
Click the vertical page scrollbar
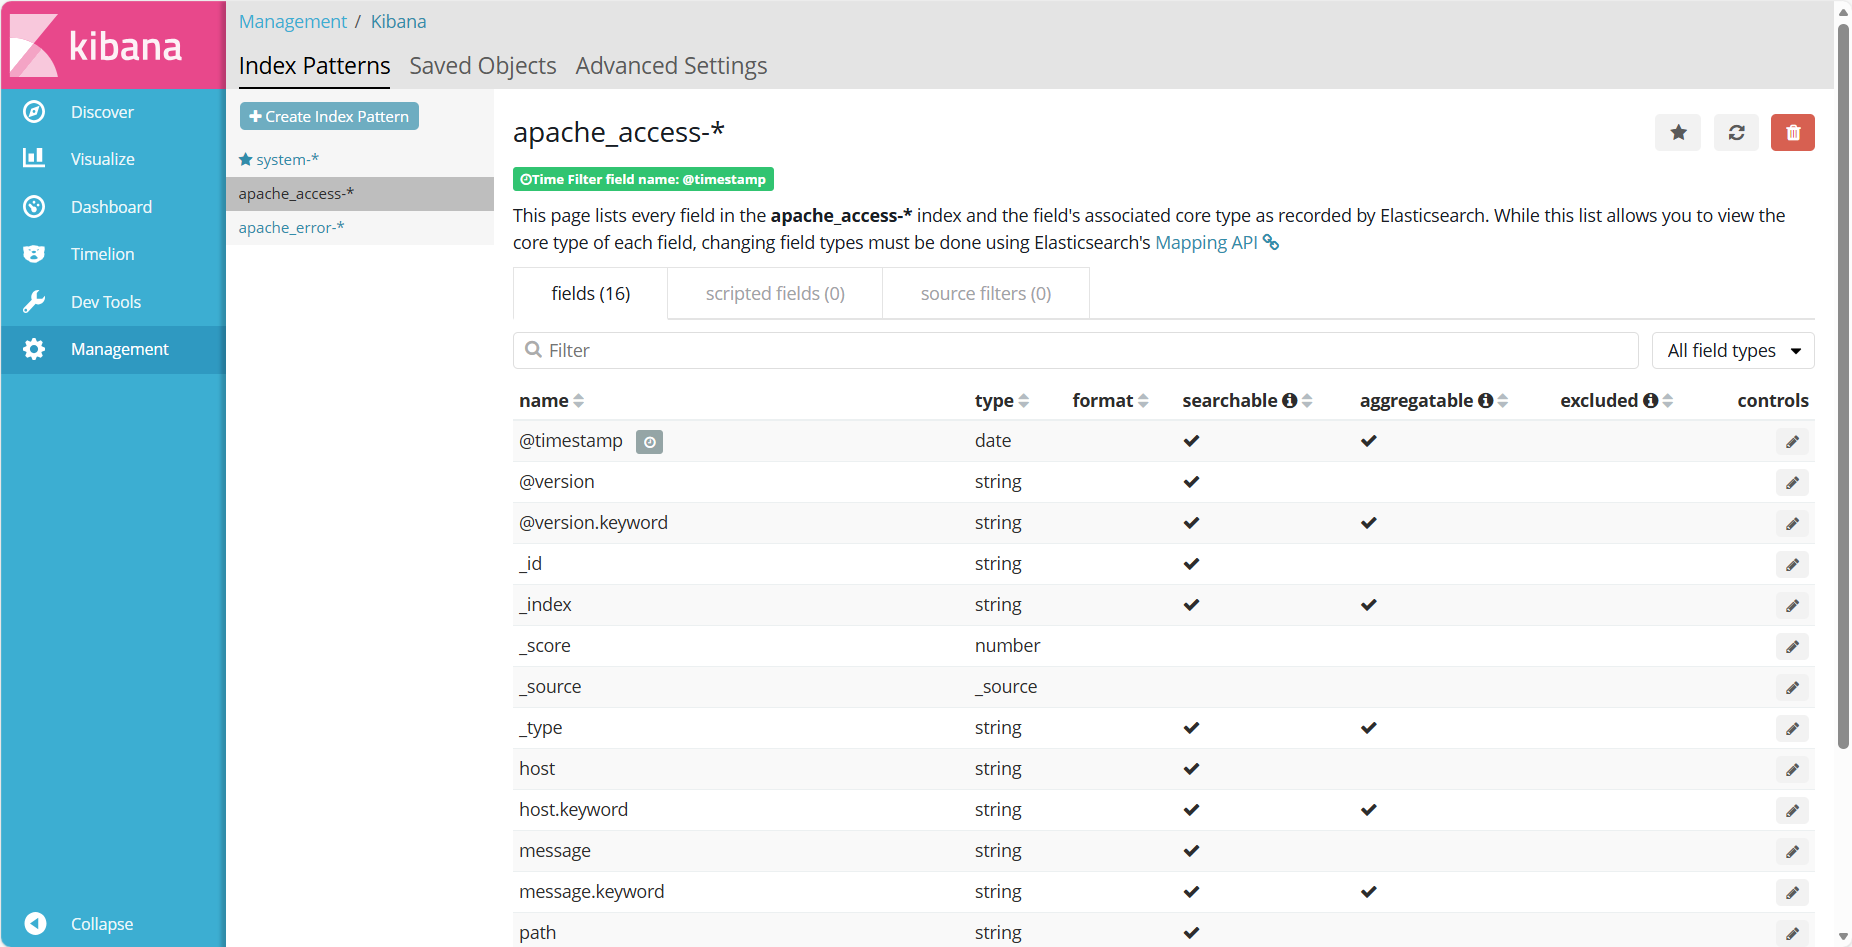(x=1843, y=400)
